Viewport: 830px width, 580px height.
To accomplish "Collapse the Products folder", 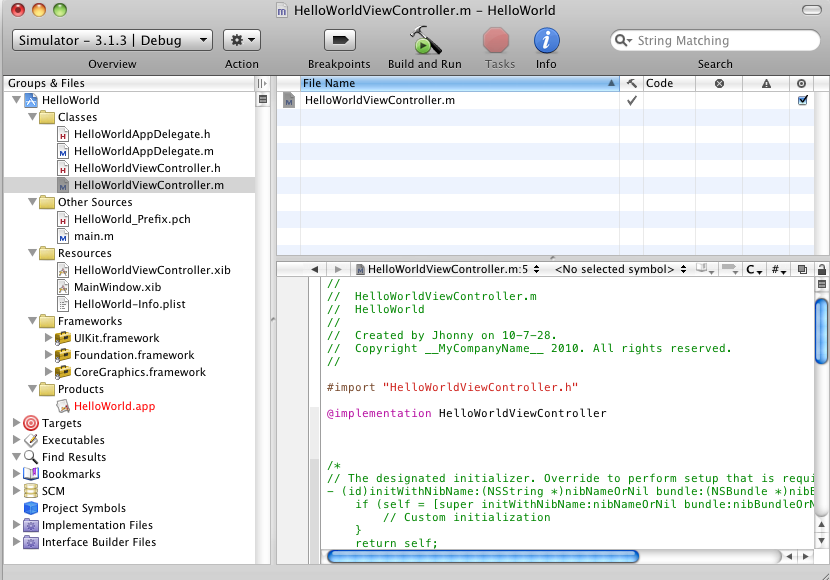I will [x=32, y=388].
